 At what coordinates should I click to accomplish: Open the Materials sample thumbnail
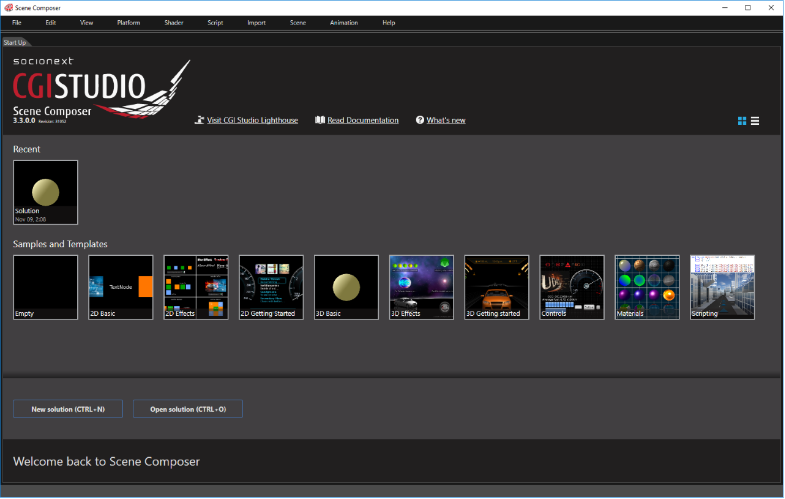coord(647,287)
